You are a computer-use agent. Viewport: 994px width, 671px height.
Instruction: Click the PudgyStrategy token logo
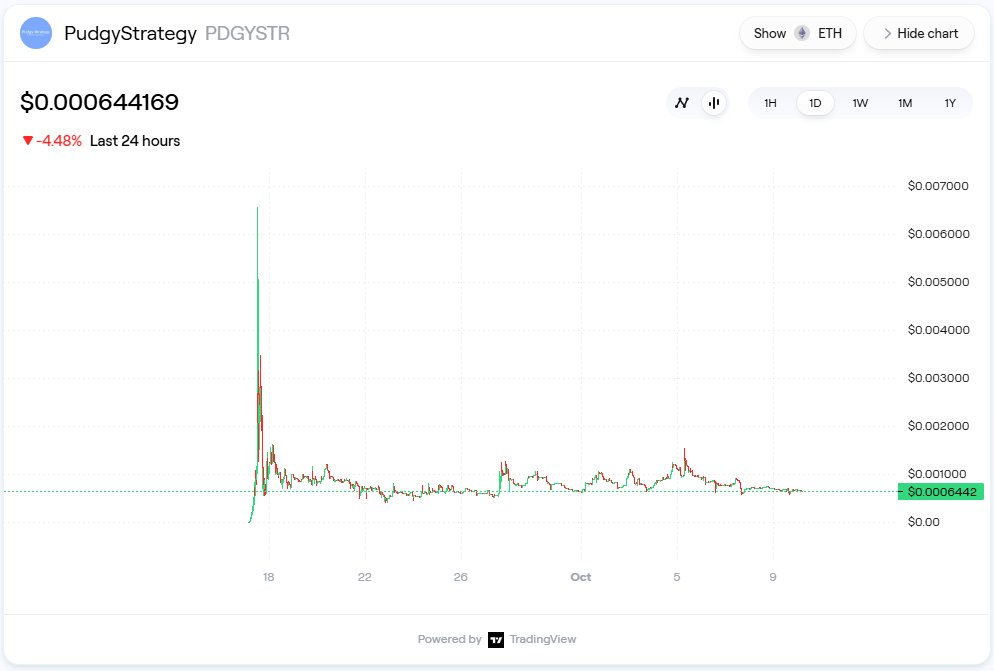[x=36, y=33]
